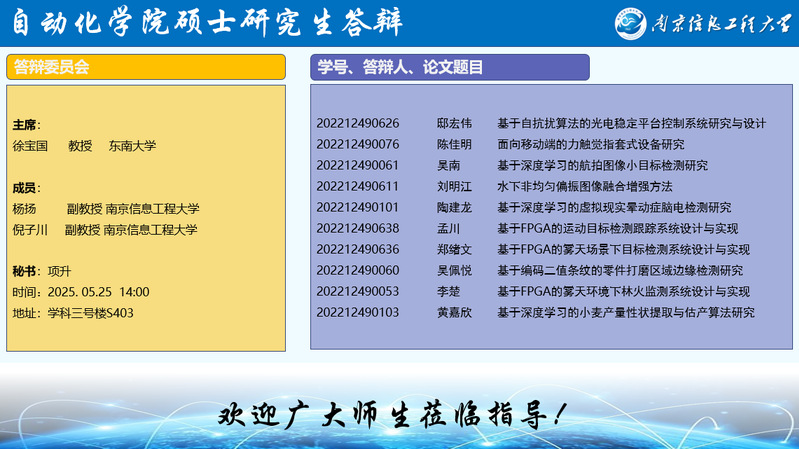The width and height of the screenshot is (799, 449).
Task: Click committee member 倪子川 entry
Action: click(30, 230)
